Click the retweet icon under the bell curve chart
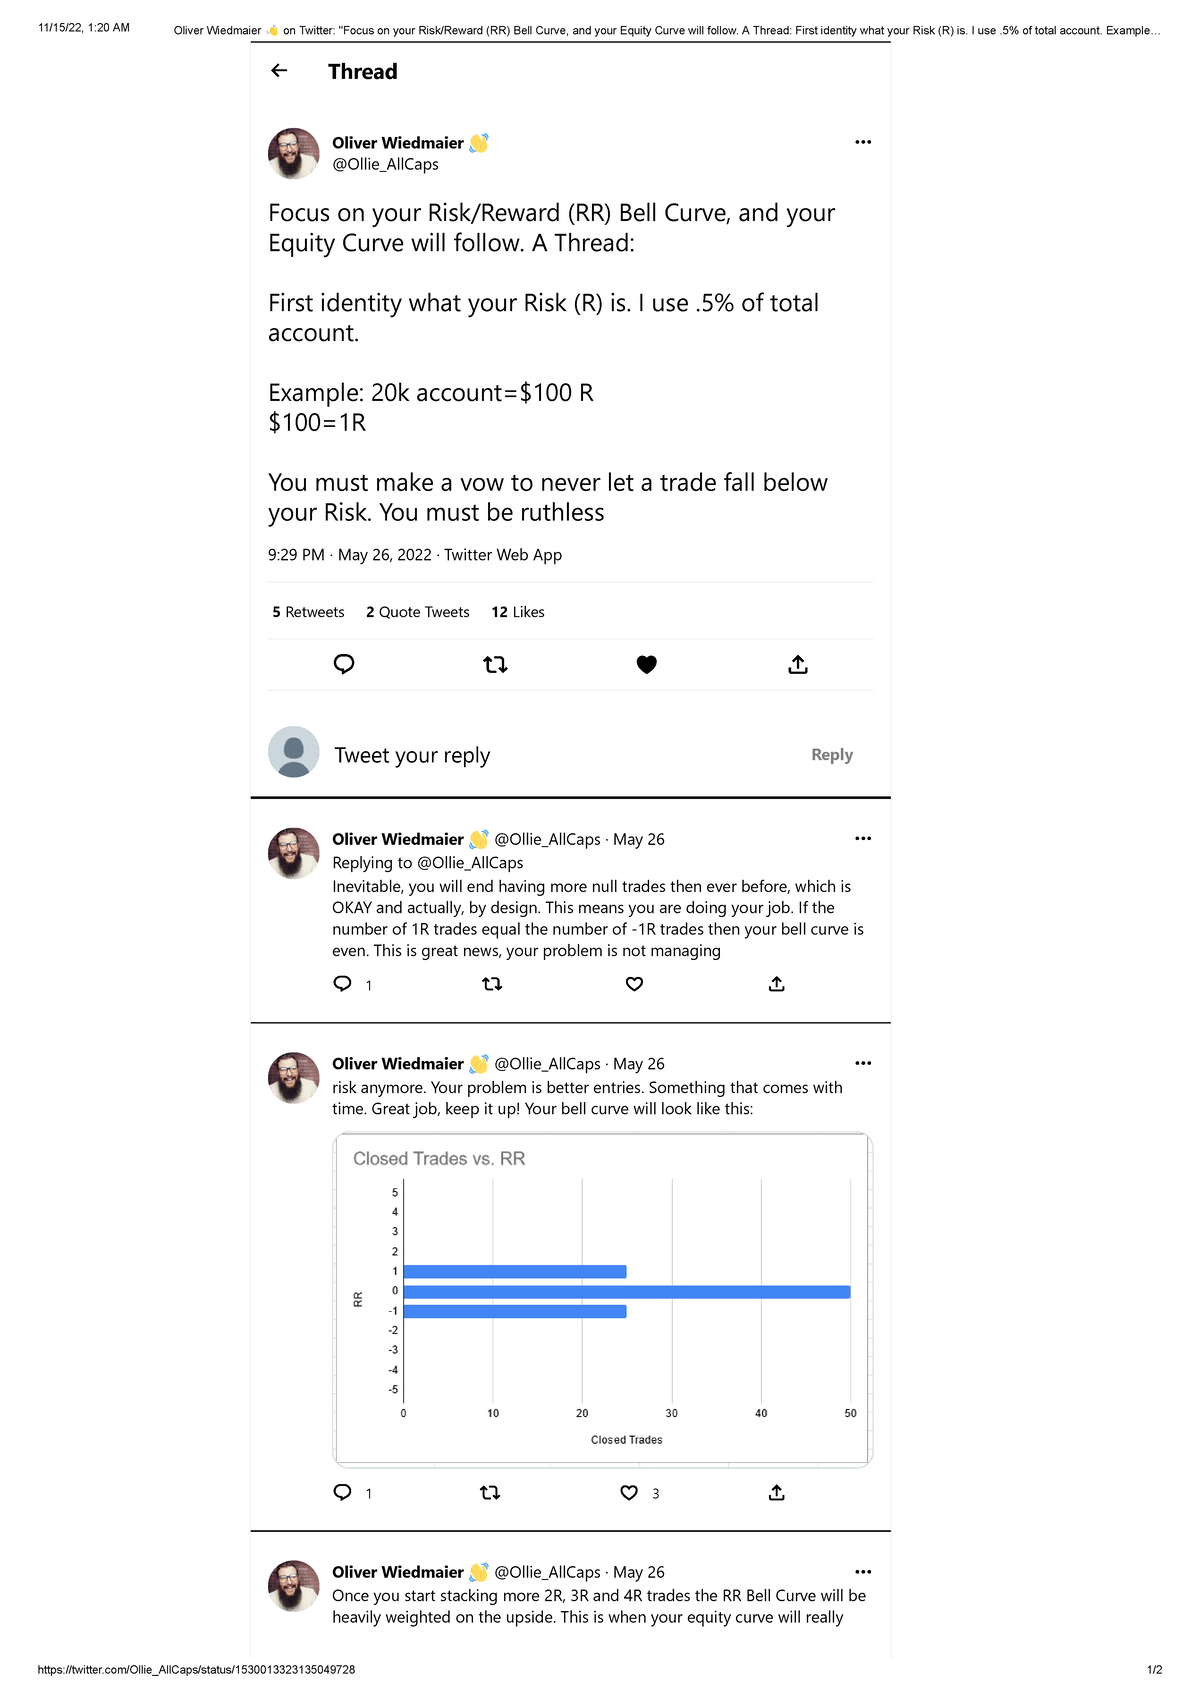 [x=491, y=1491]
